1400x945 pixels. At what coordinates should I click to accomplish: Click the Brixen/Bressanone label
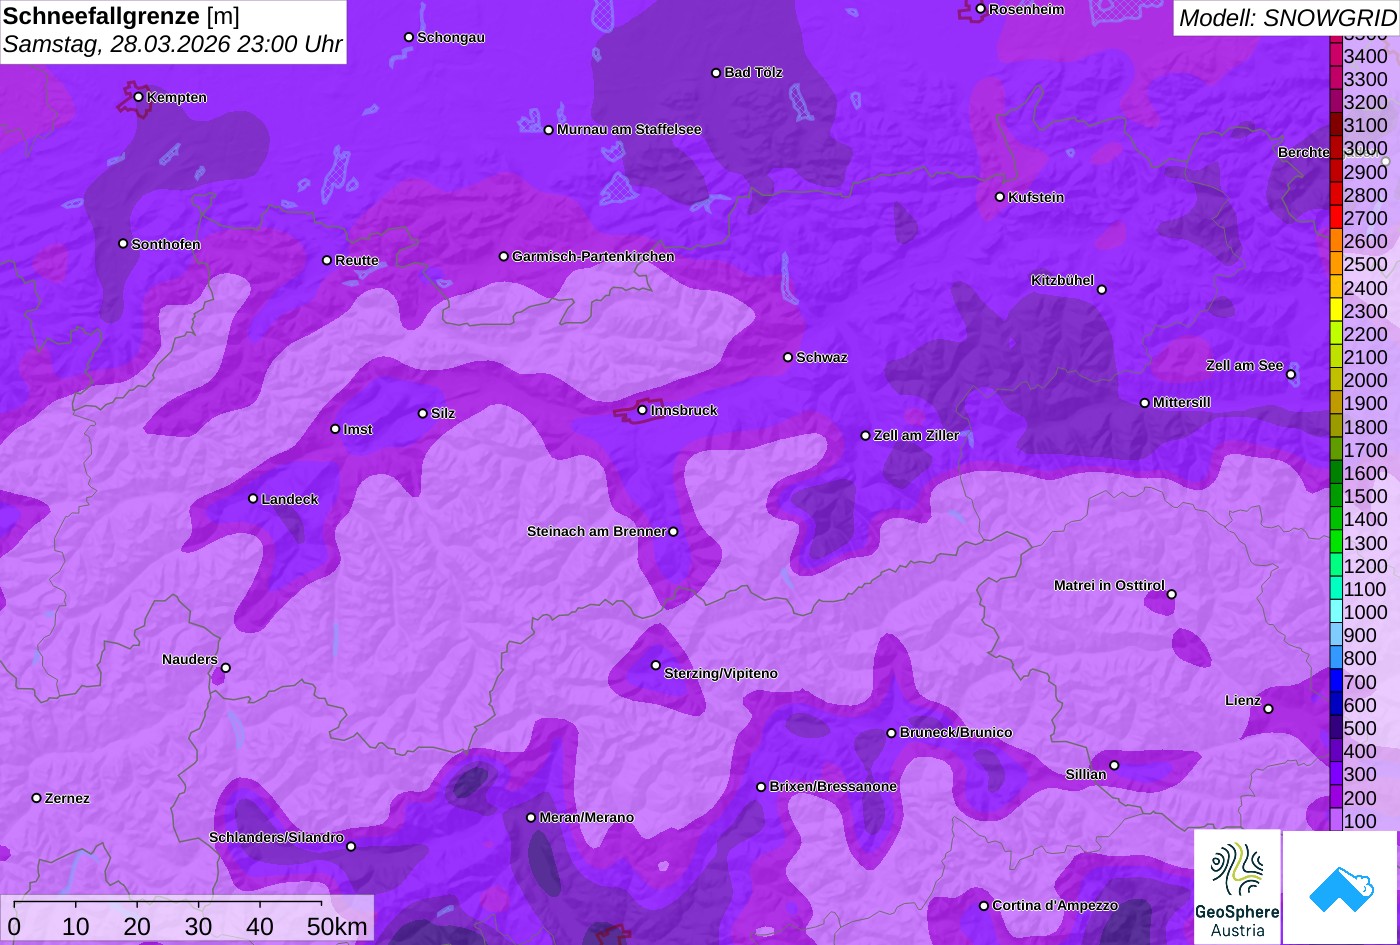click(x=833, y=787)
